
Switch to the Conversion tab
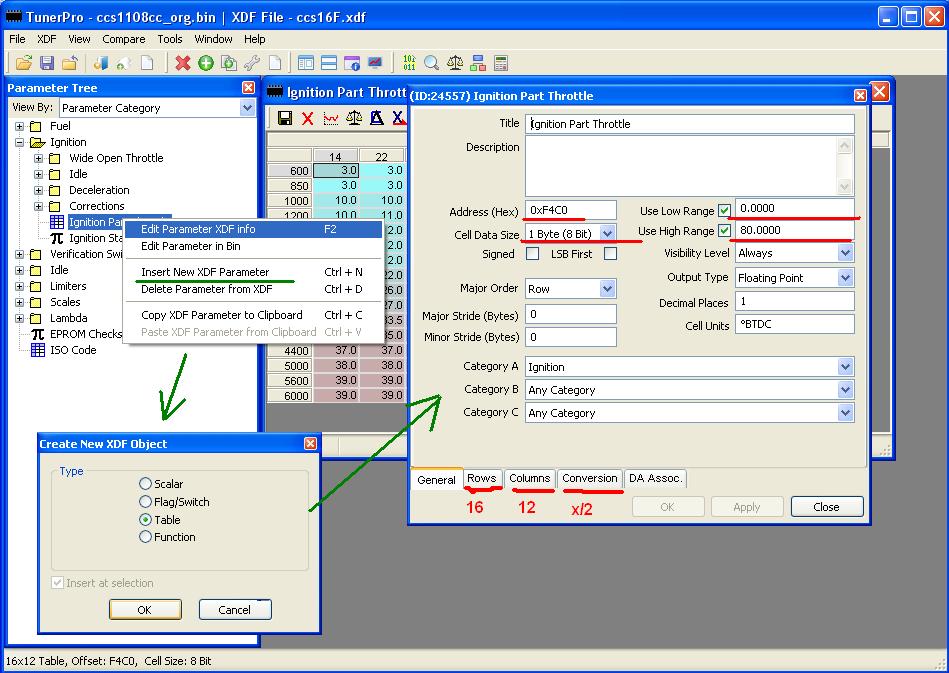590,479
